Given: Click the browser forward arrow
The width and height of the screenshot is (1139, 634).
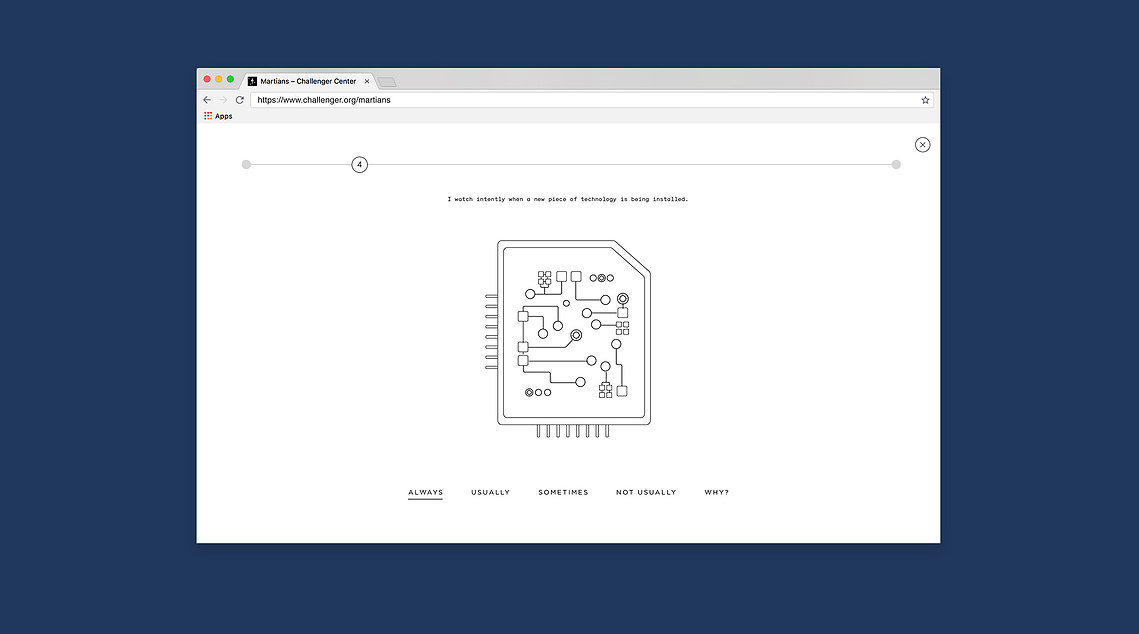Looking at the screenshot, I should tap(223, 100).
